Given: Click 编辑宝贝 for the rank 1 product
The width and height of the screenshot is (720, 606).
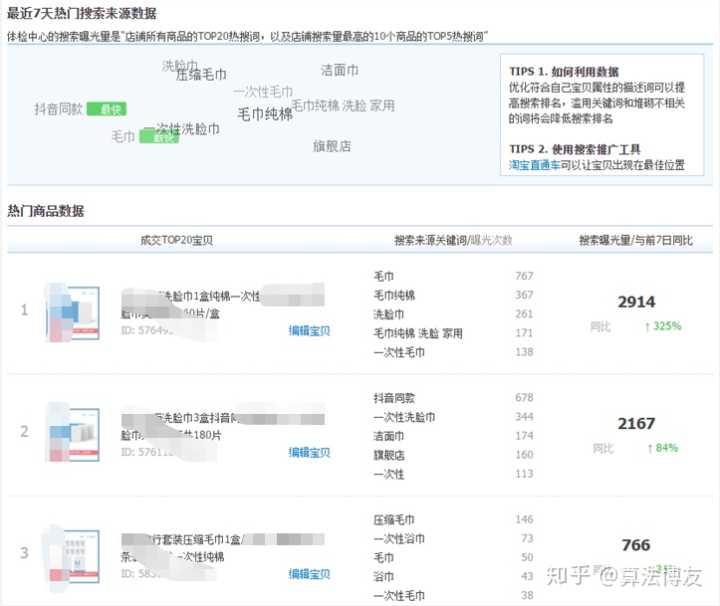Looking at the screenshot, I should pos(309,330).
